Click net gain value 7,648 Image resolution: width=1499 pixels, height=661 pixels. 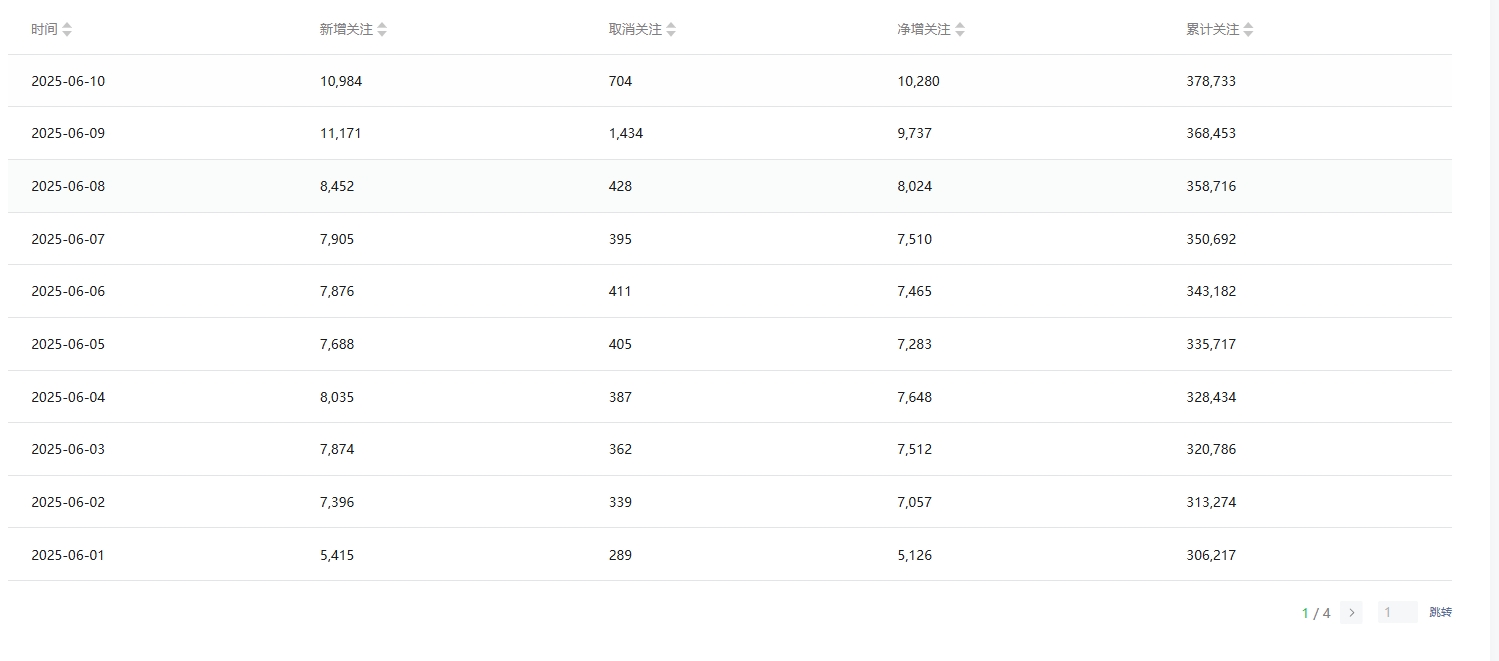(x=915, y=397)
